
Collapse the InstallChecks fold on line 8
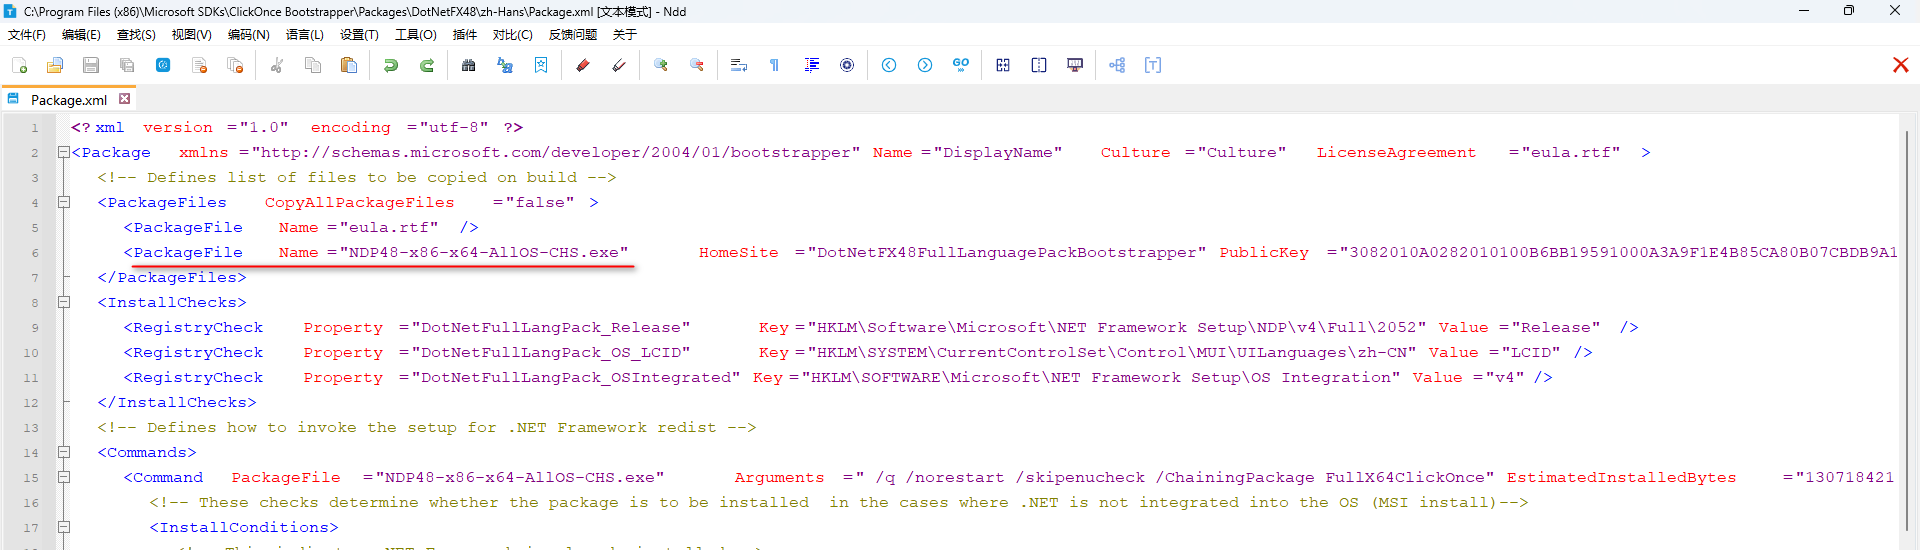point(64,302)
